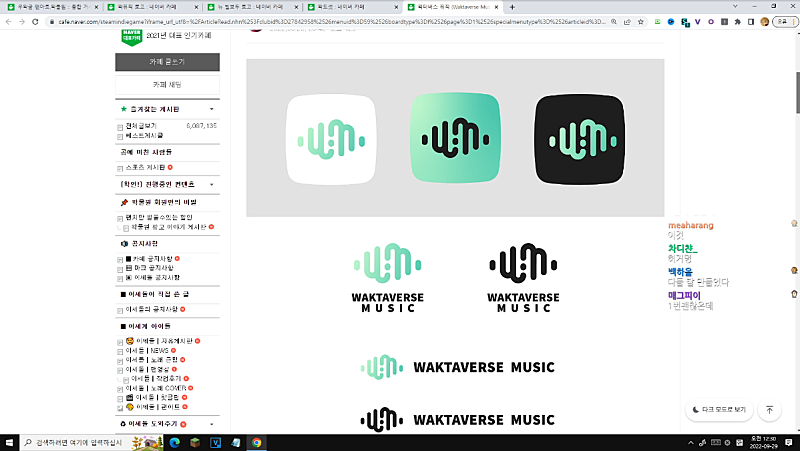Open Microsoft Edge from the taskbar

point(174,442)
